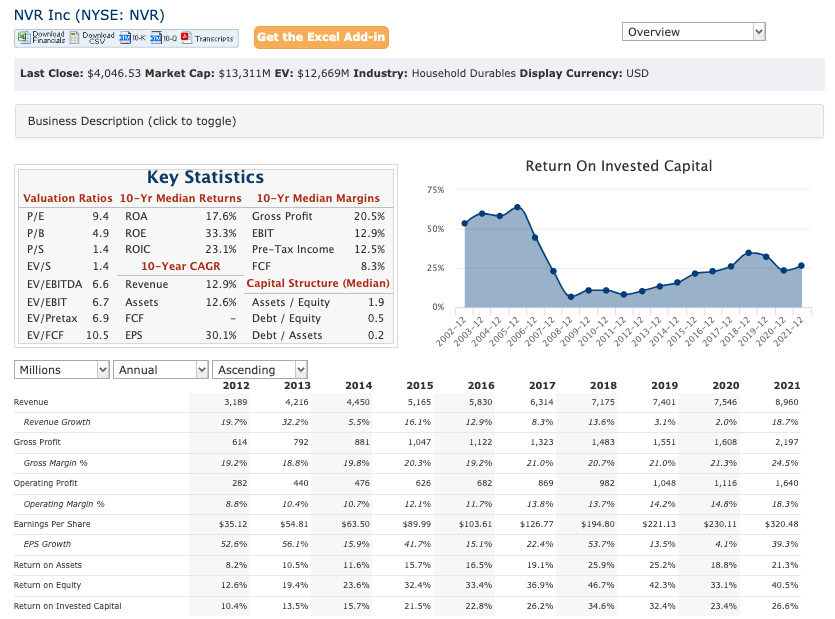Click the 2018 return on equity 46.7%
Screen dimensions: 835x619
point(601,585)
